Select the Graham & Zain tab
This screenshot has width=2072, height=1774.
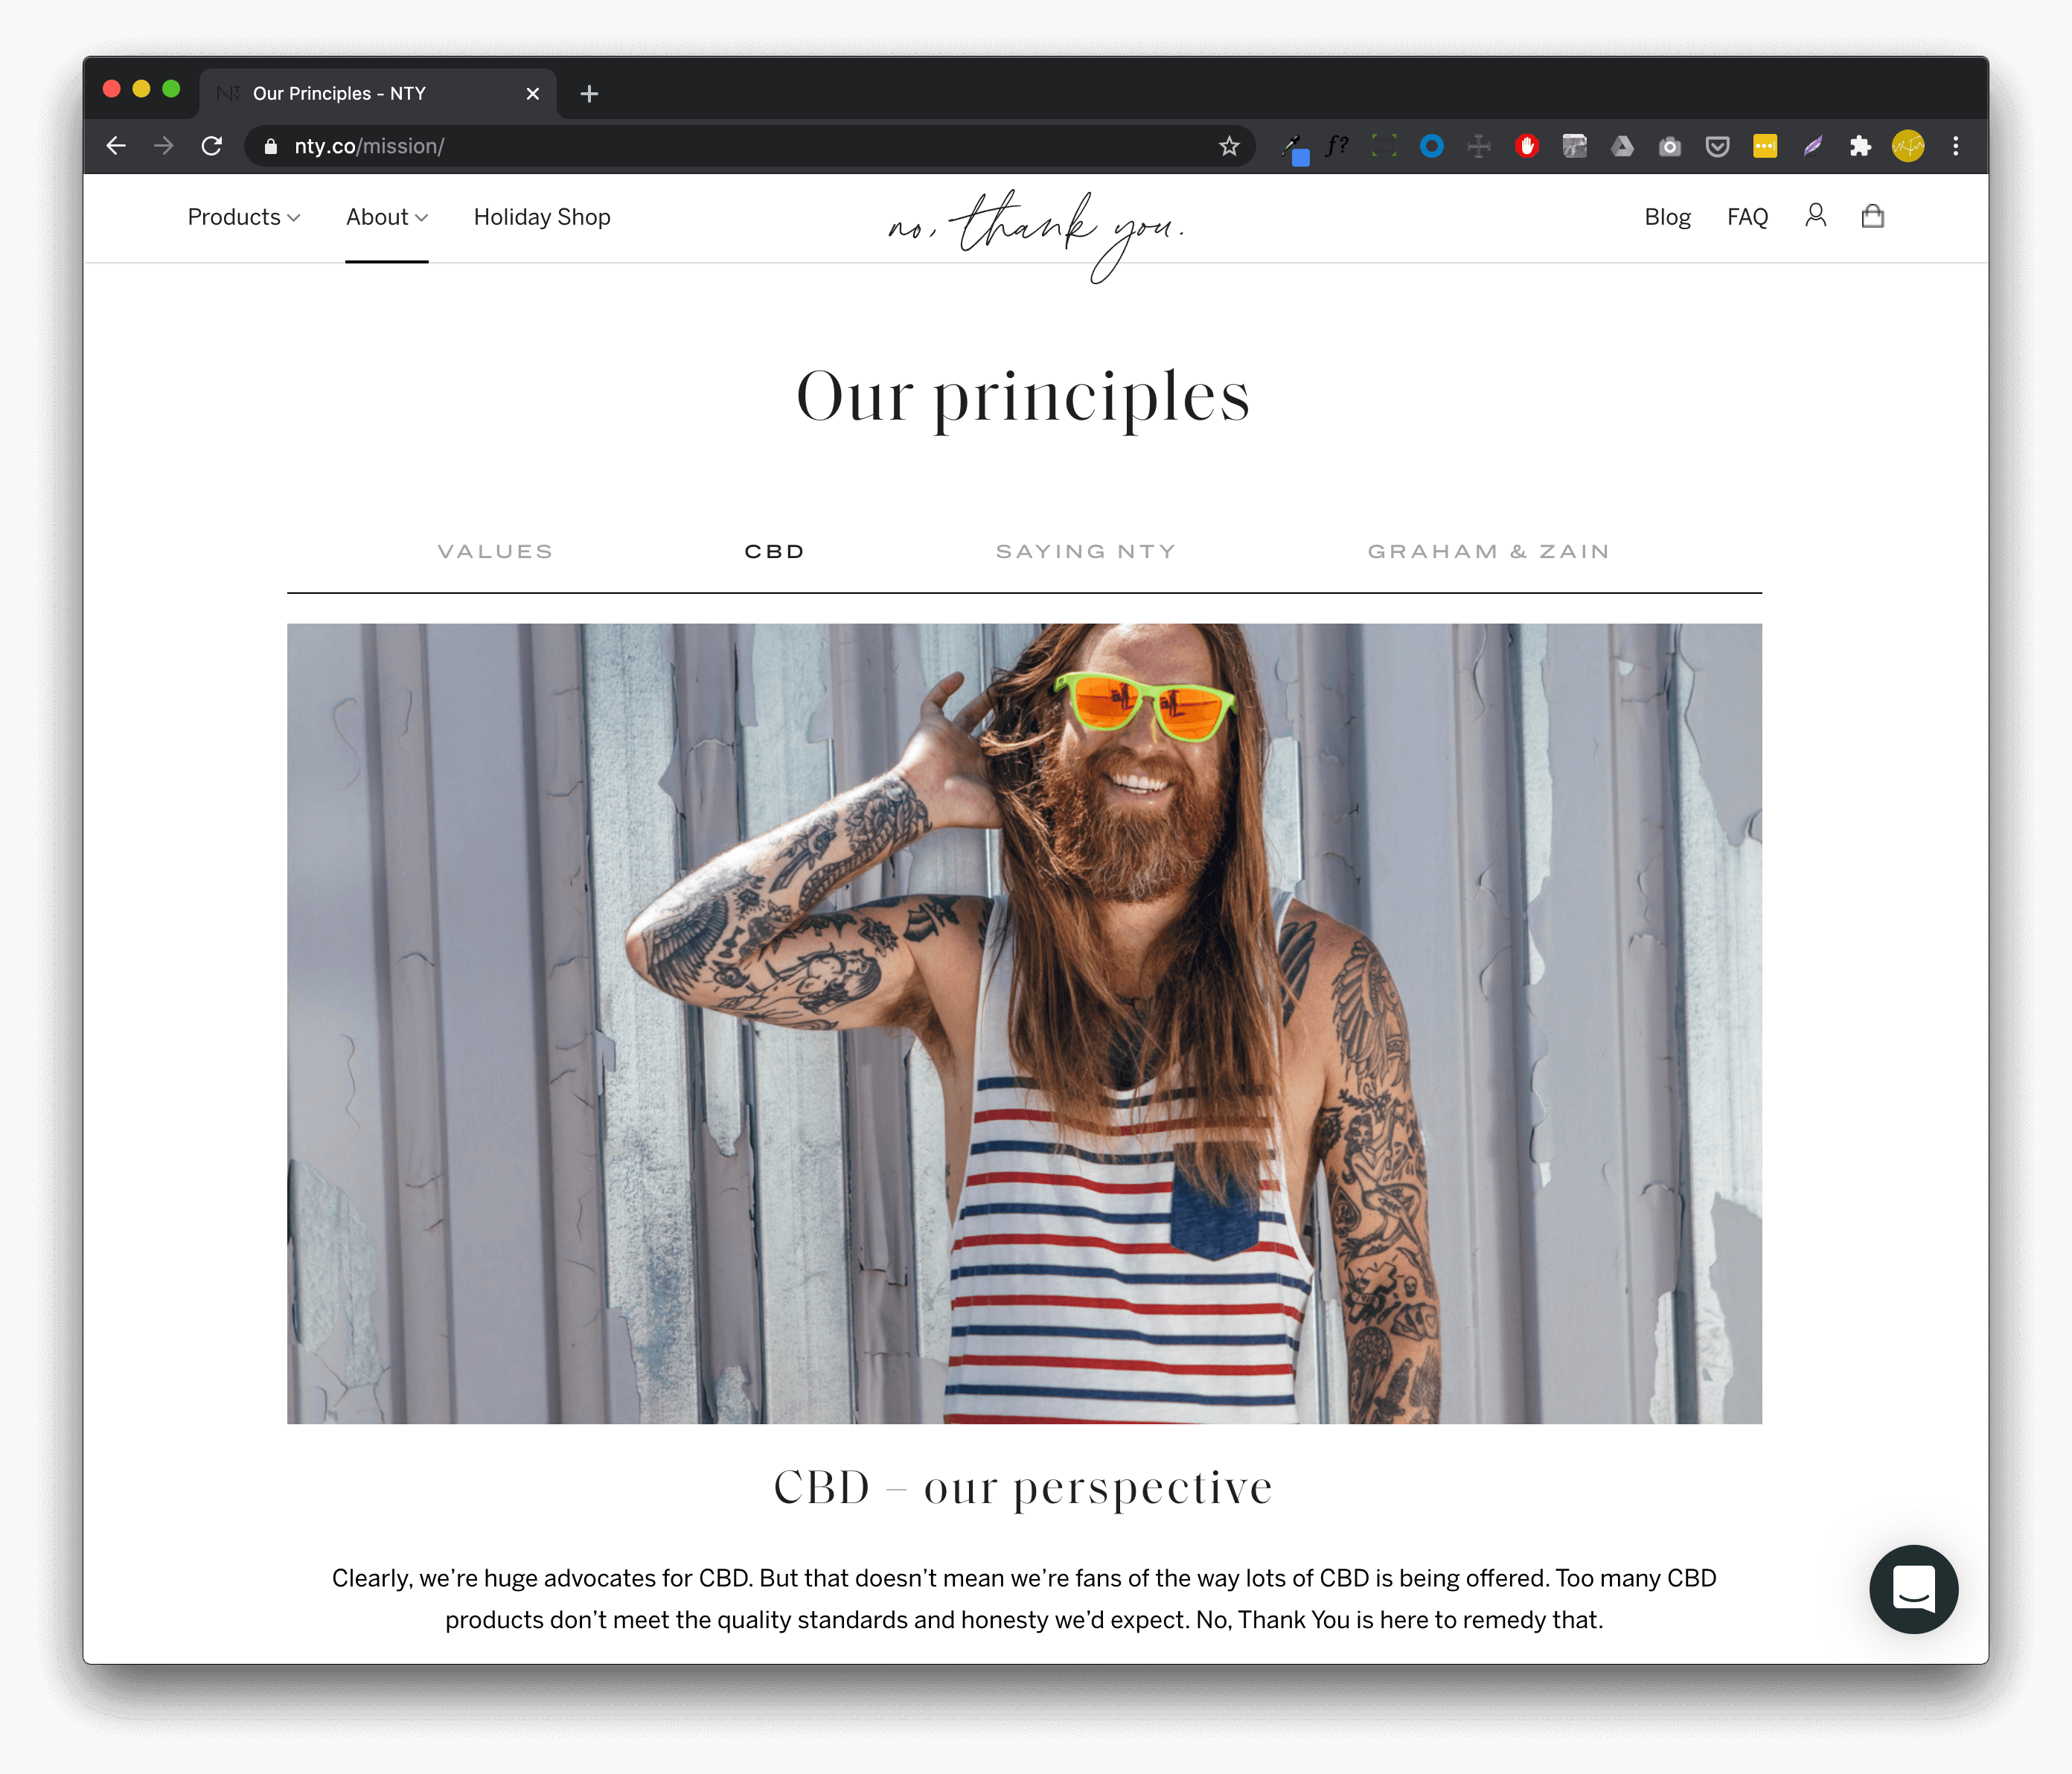tap(1489, 551)
